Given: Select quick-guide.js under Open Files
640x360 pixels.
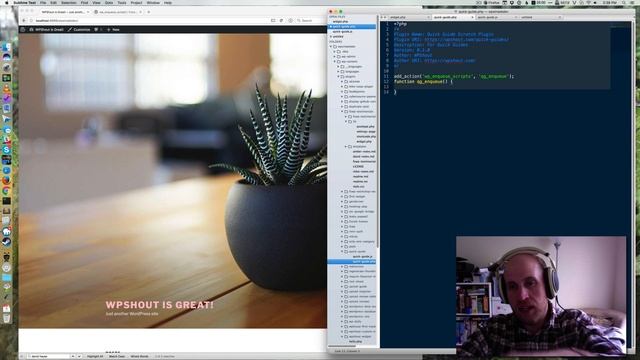Looking at the screenshot, I should tap(342, 31).
